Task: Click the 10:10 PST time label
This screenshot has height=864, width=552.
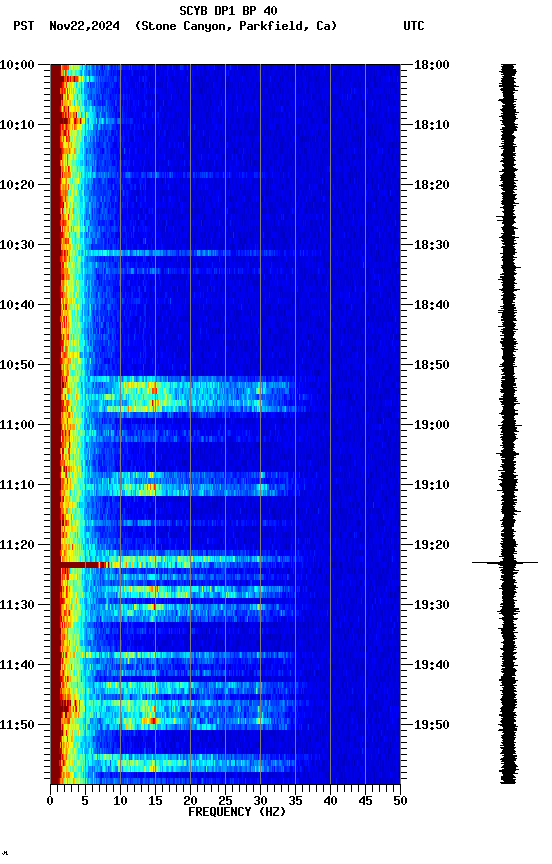Action: coord(17,125)
